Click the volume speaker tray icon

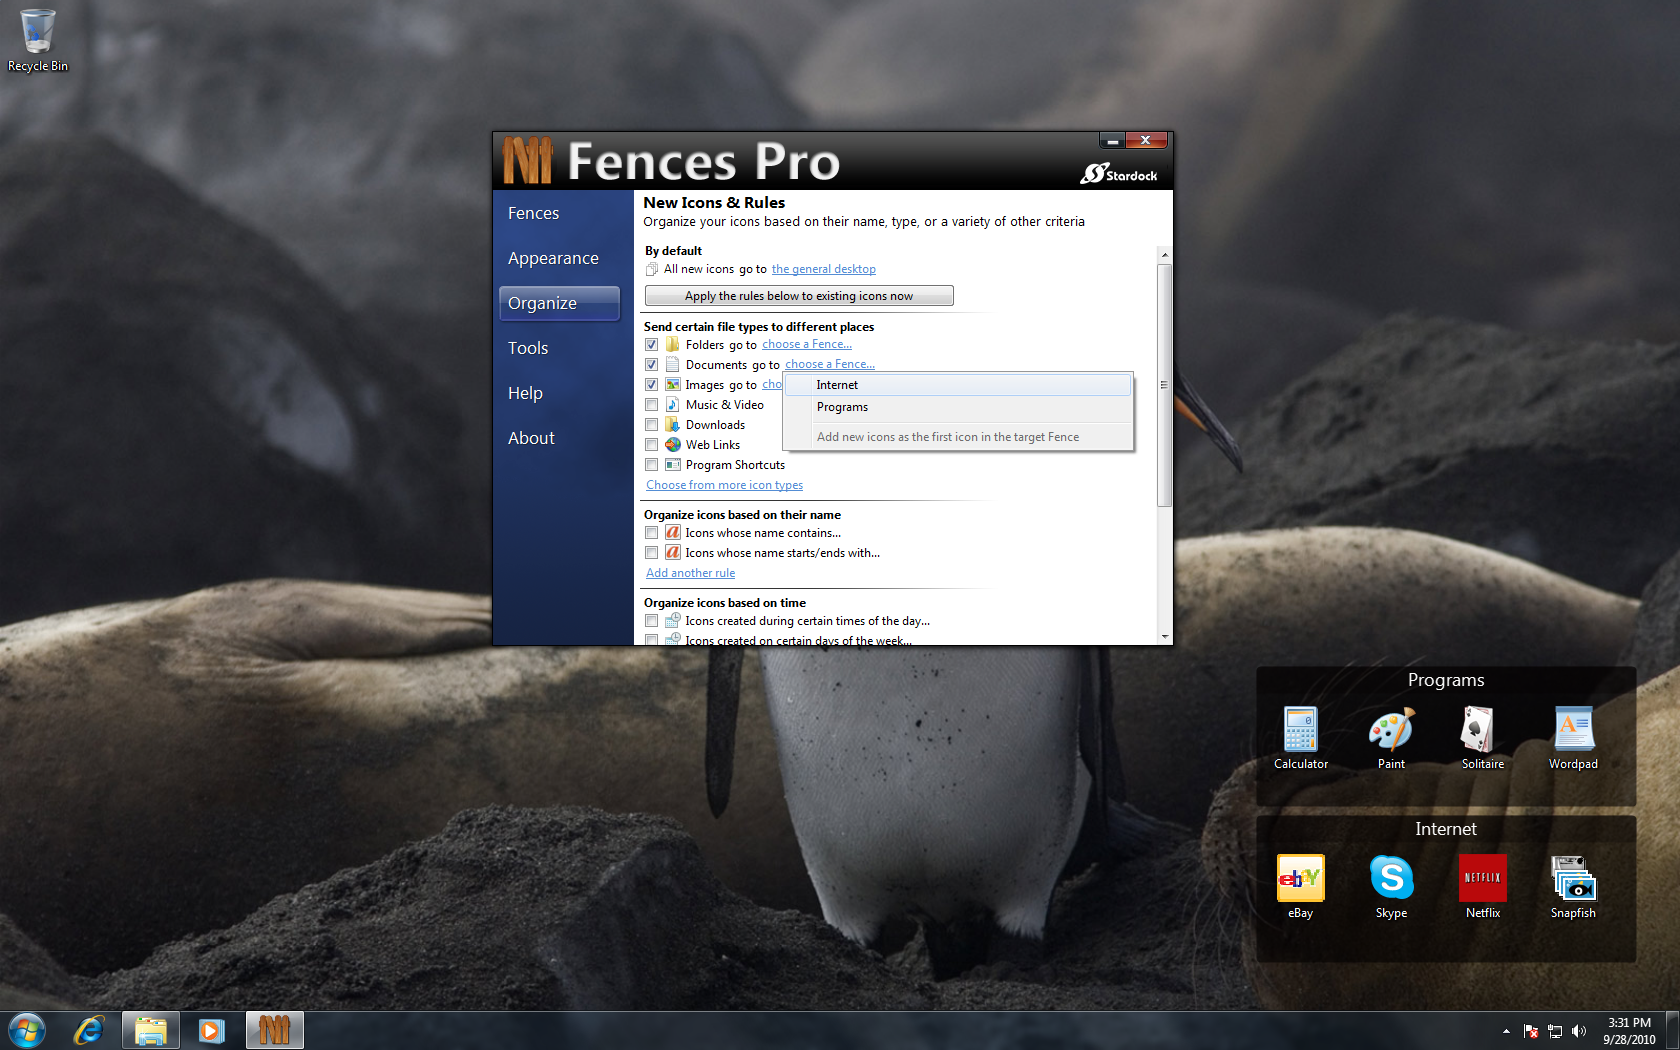click(1579, 1031)
